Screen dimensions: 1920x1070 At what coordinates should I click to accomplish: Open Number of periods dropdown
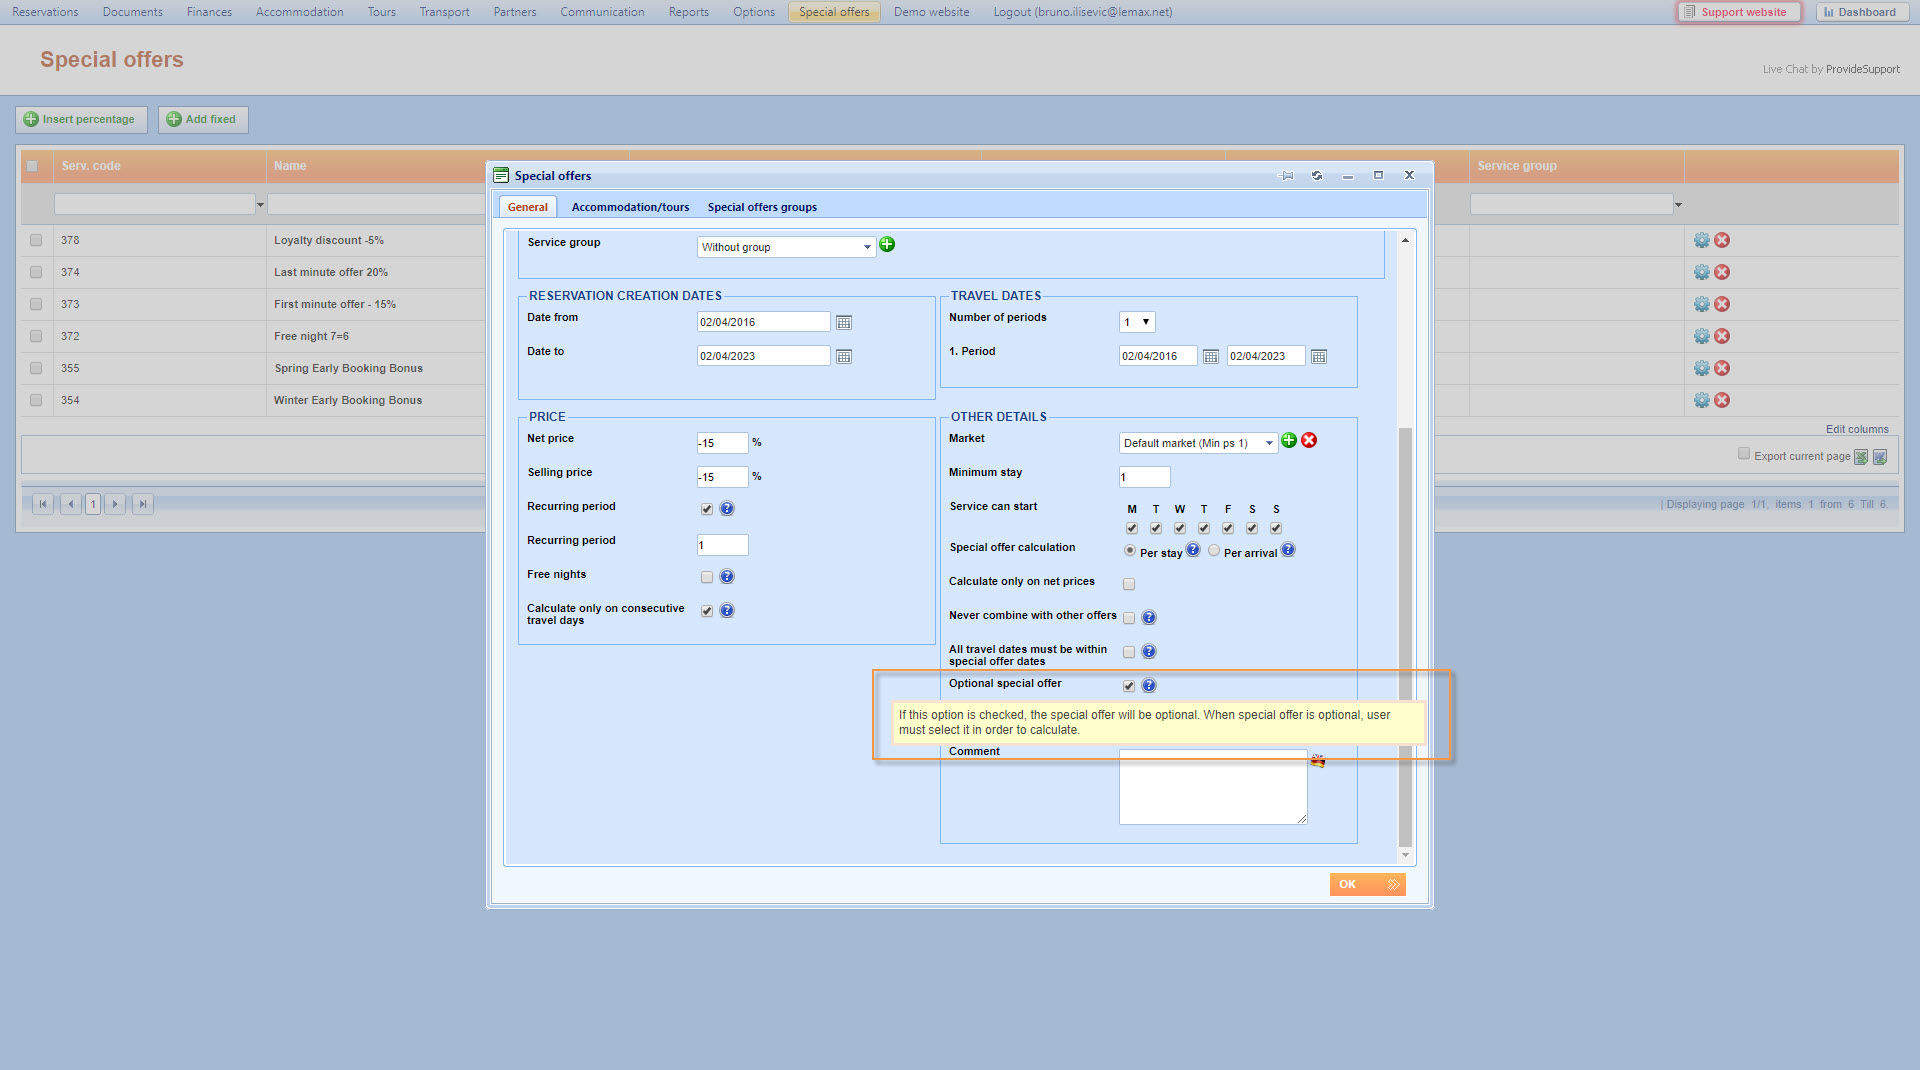coord(1137,322)
